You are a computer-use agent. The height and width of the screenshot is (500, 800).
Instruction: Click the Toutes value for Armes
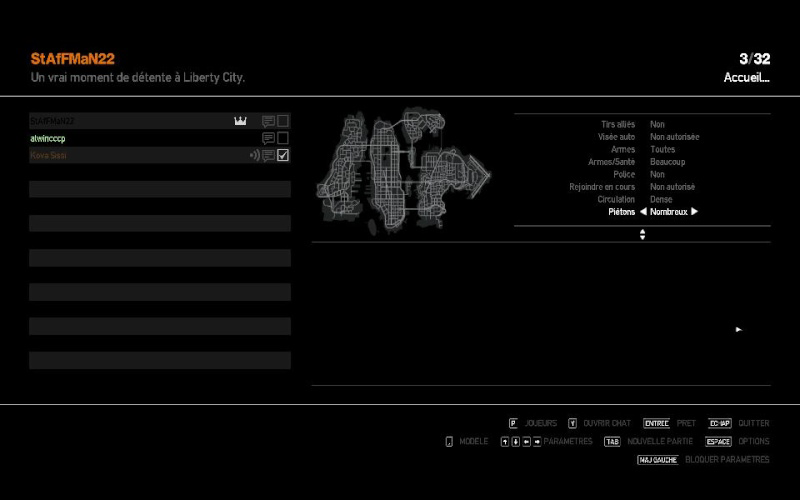coord(663,149)
